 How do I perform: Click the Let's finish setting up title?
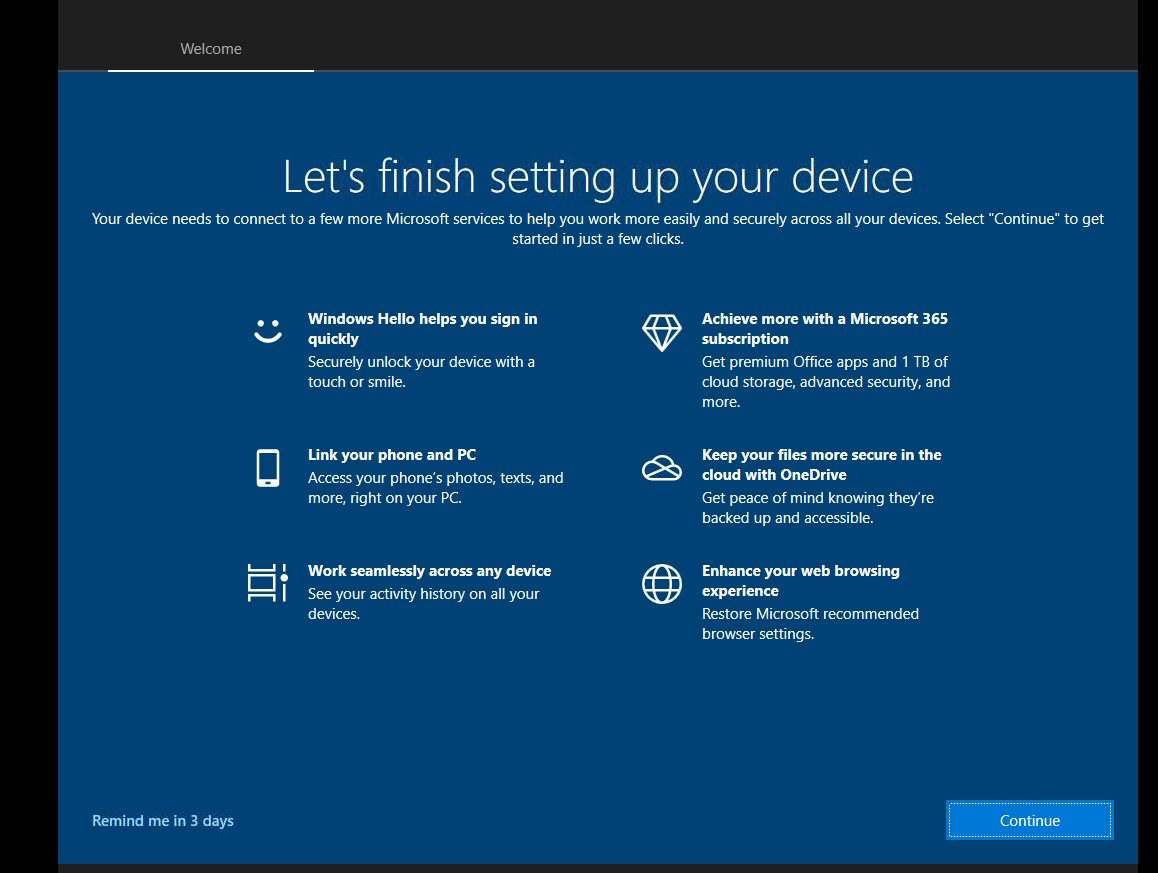click(598, 177)
